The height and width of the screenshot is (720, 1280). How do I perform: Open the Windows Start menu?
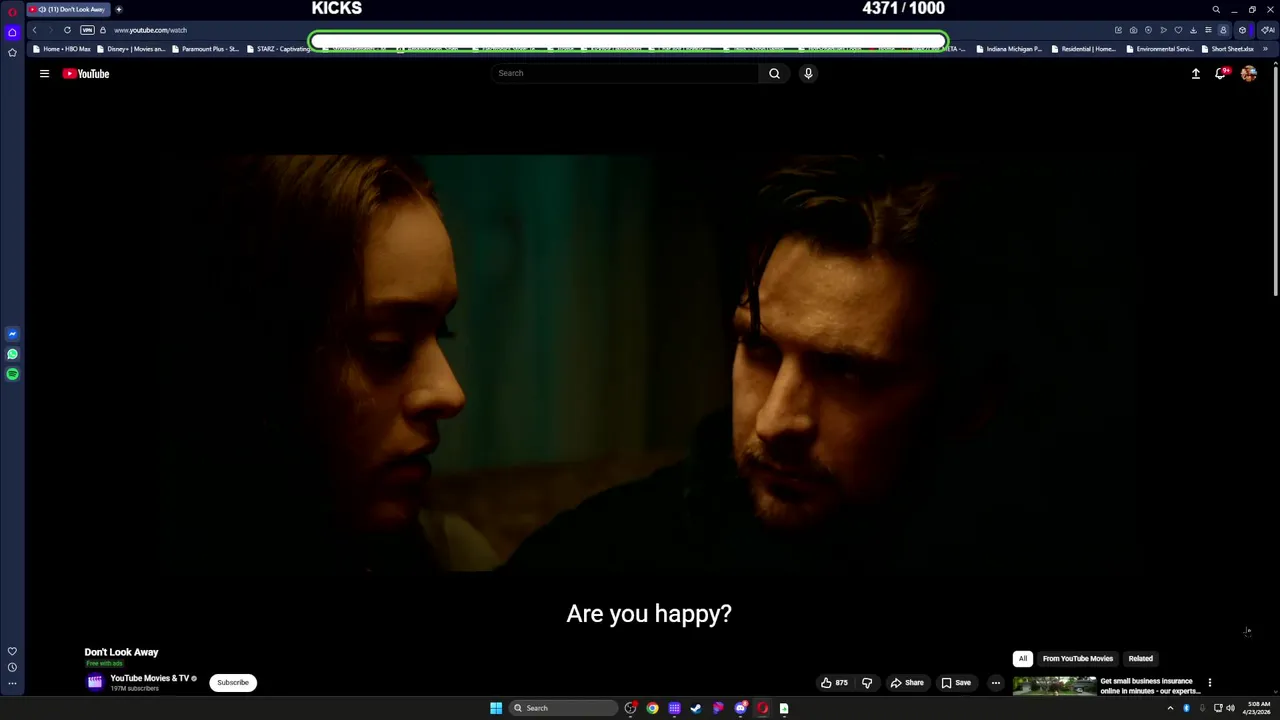point(496,708)
